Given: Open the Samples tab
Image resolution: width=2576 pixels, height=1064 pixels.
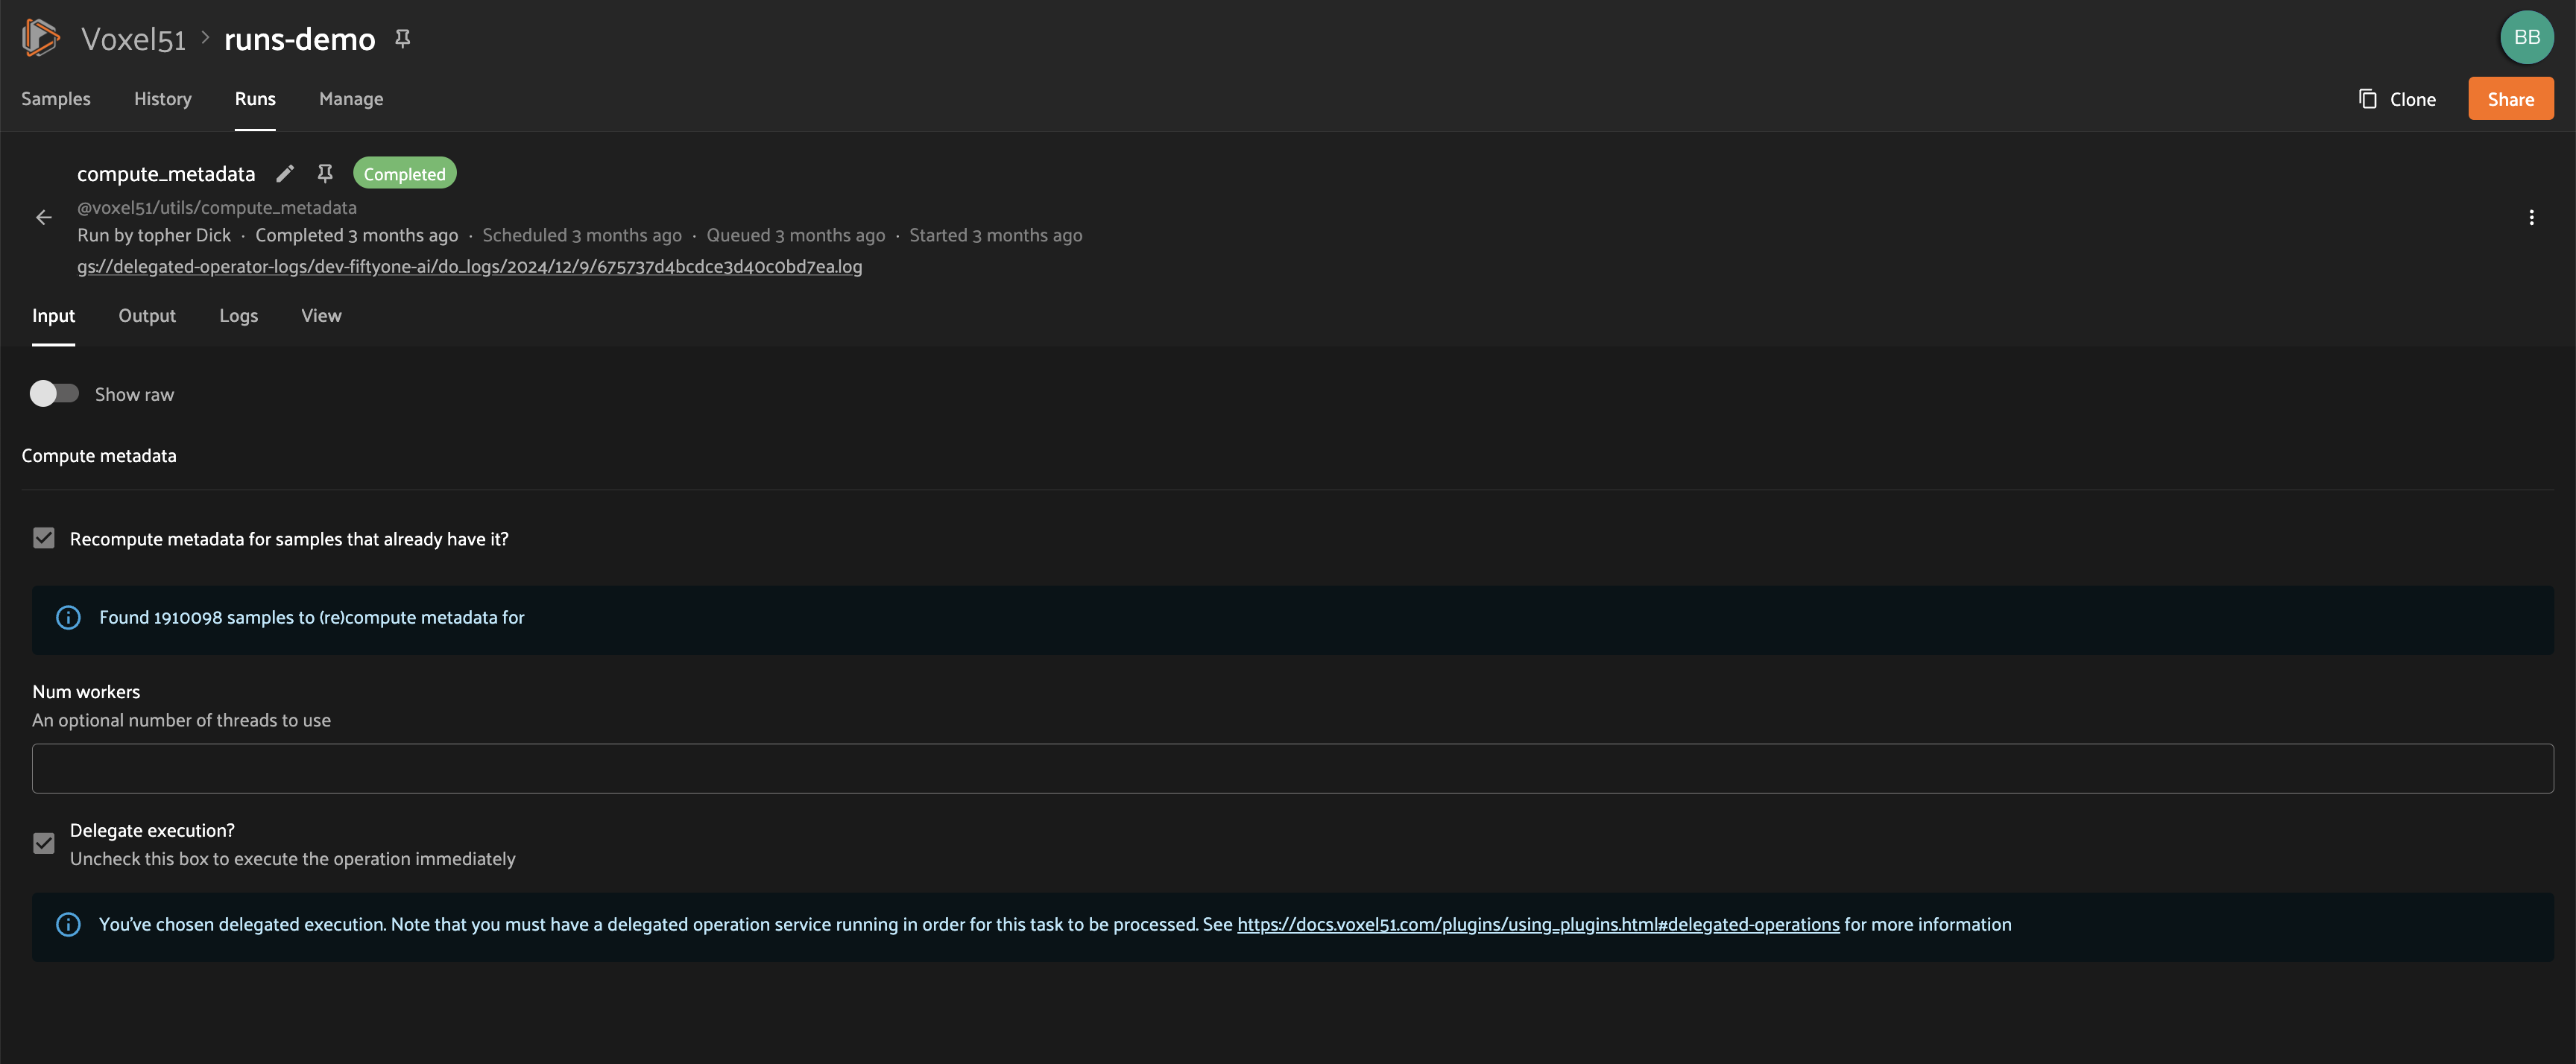Looking at the screenshot, I should [x=56, y=99].
